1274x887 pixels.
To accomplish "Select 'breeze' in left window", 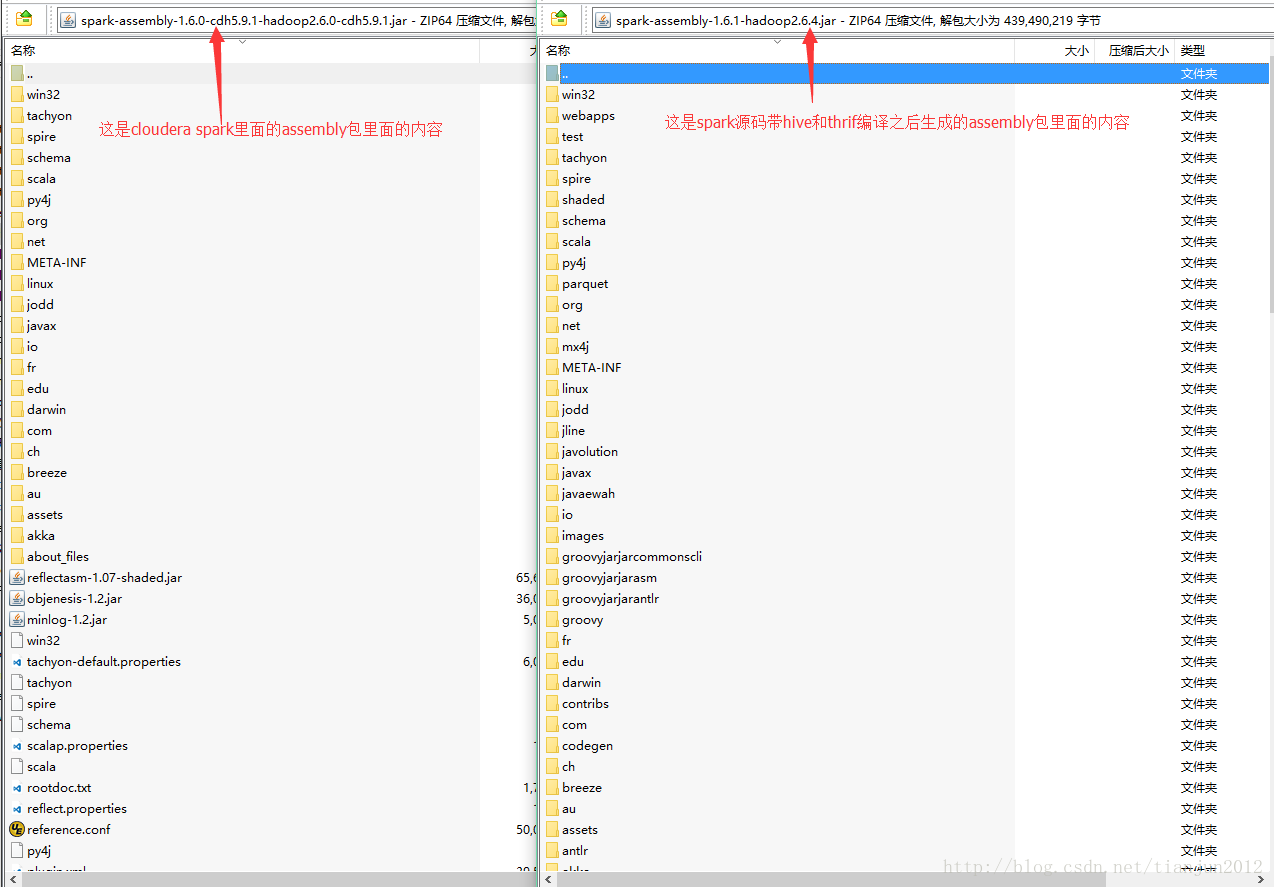I will [x=47, y=472].
